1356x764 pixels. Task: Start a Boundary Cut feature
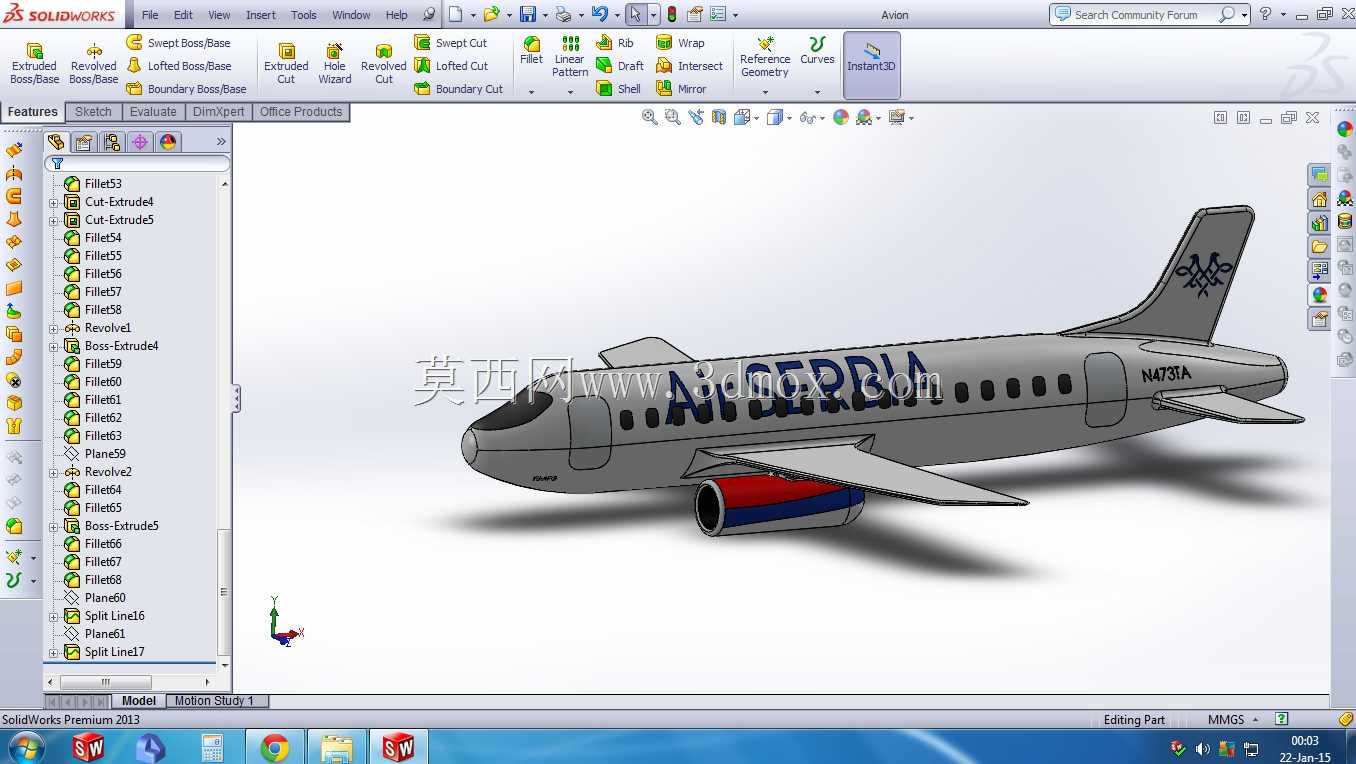pyautogui.click(x=459, y=89)
